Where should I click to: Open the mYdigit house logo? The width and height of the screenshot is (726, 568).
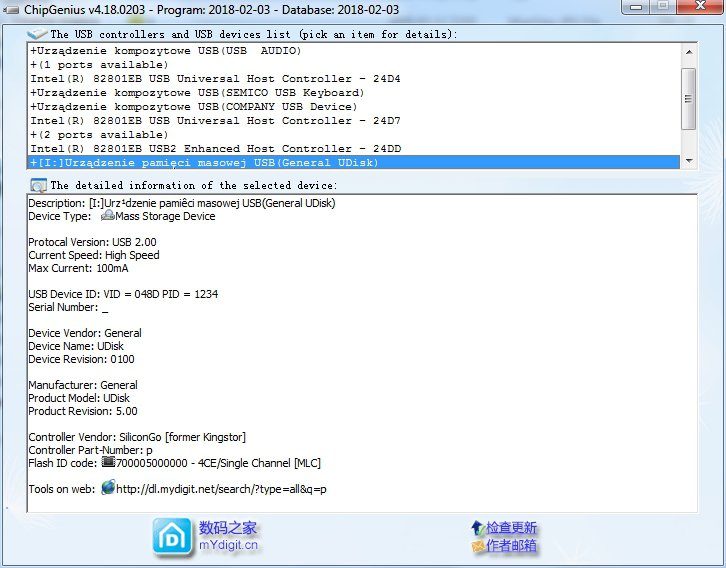pyautogui.click(x=172, y=537)
